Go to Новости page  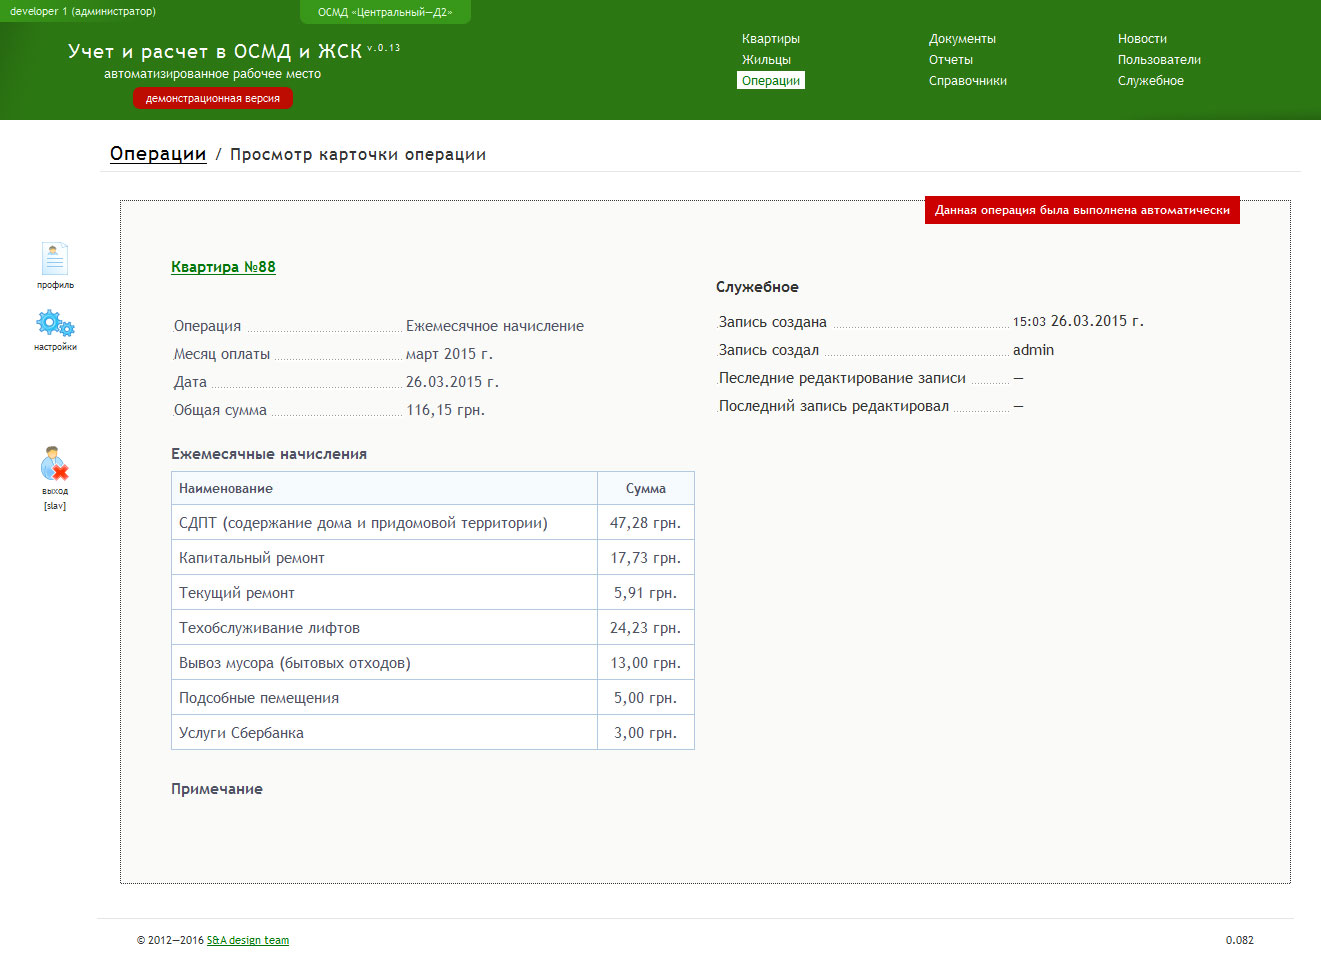[1142, 39]
